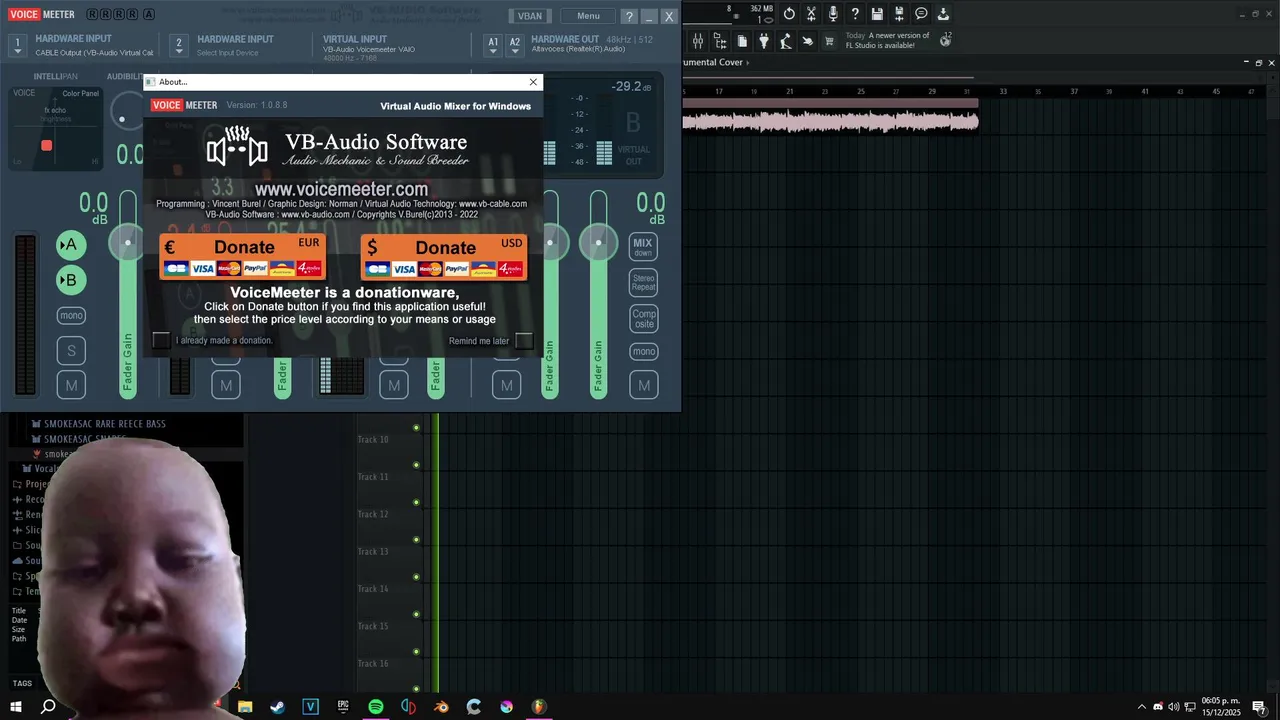1280x720 pixels.
Task: Click FL Studio help question mark icon
Action: tap(855, 14)
